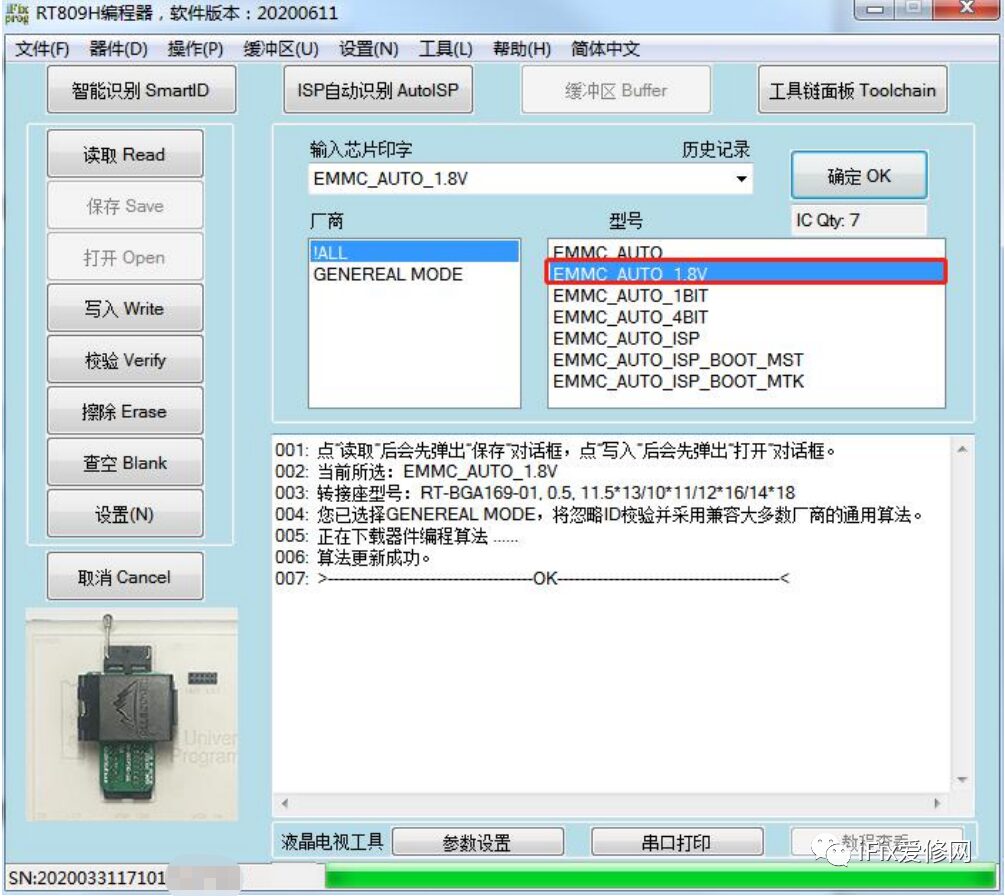Click the 智能识别 SmartID button
The image size is (1005, 896).
click(141, 90)
